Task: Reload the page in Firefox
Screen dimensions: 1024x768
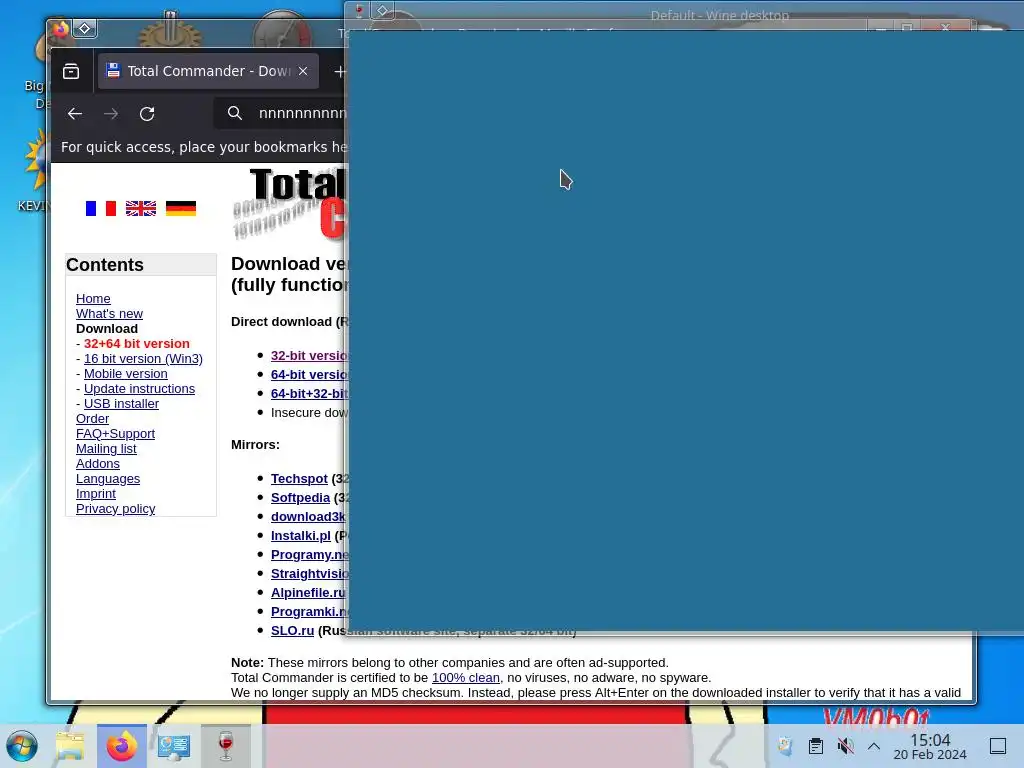Action: (147, 114)
